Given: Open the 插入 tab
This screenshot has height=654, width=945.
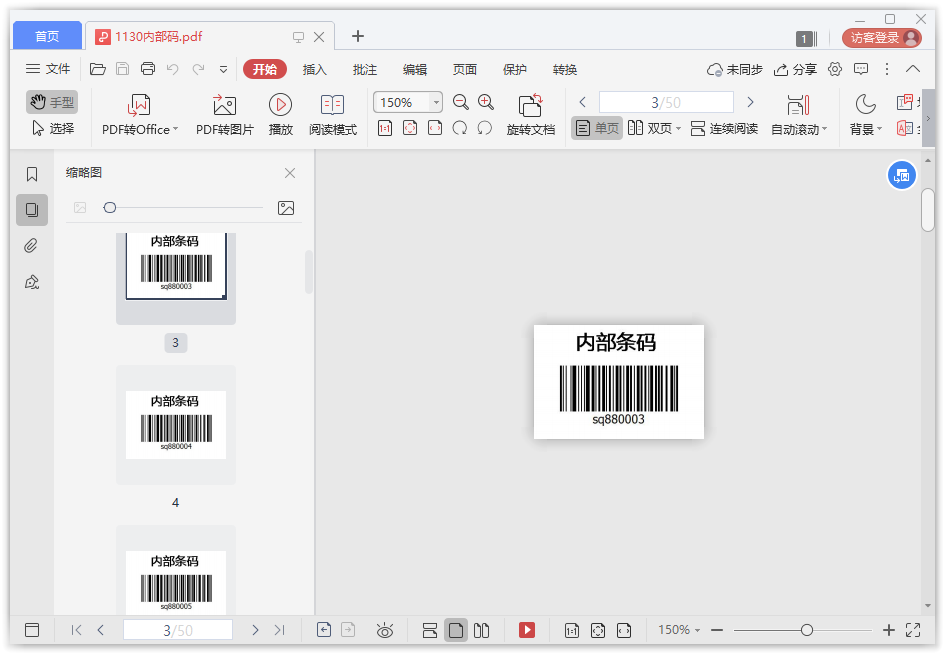Looking at the screenshot, I should [315, 69].
